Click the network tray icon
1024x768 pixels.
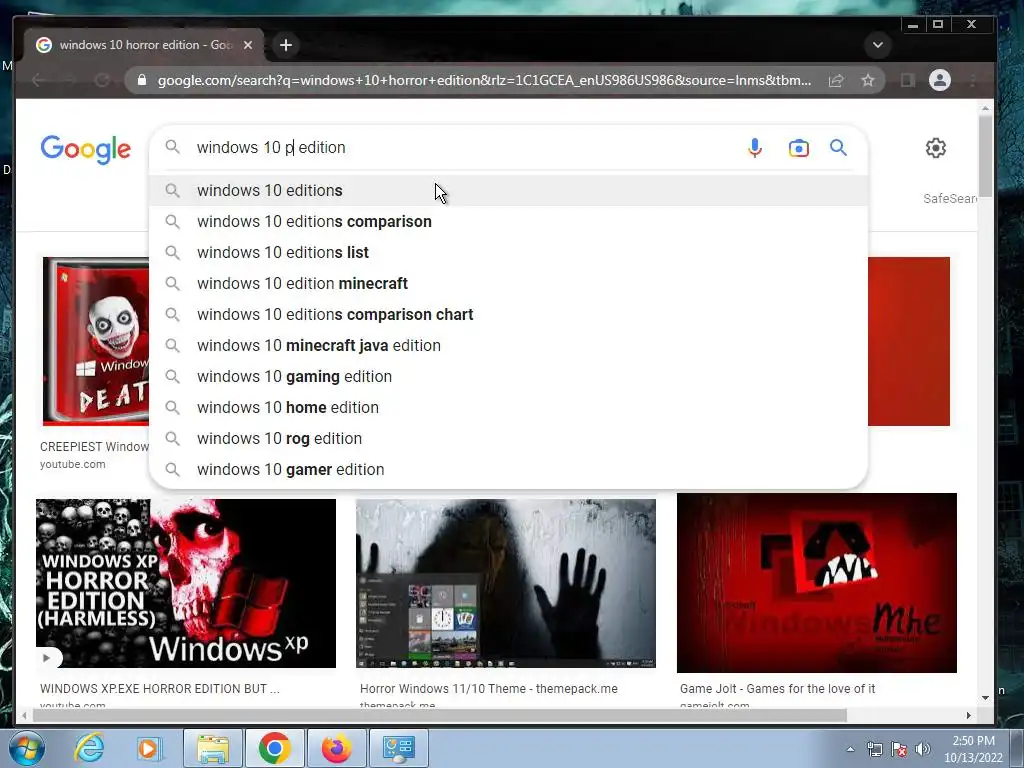click(x=874, y=749)
